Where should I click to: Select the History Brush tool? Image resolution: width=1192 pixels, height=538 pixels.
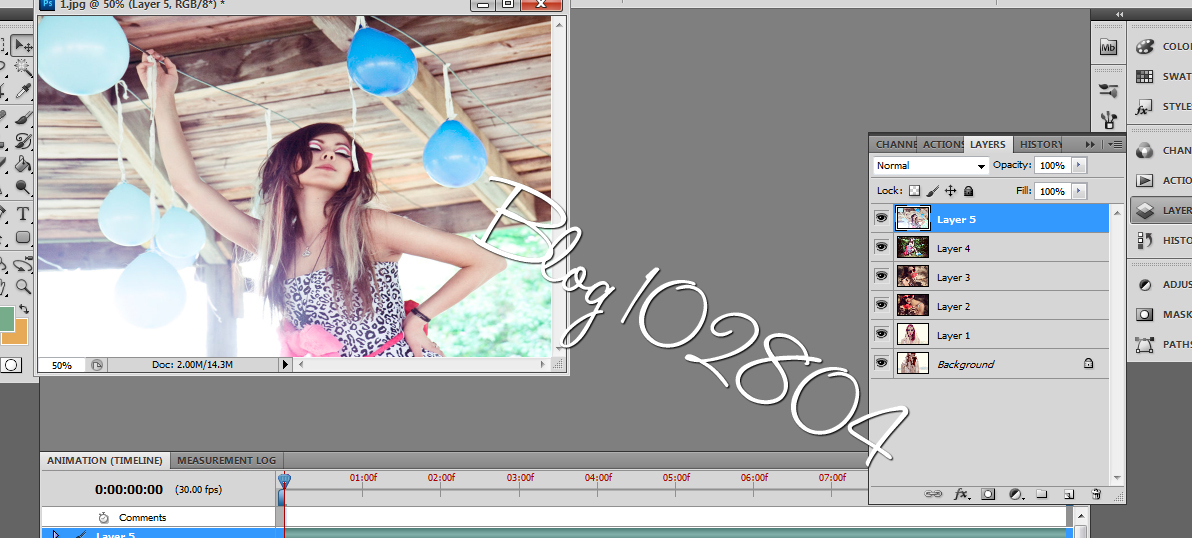tap(24, 141)
